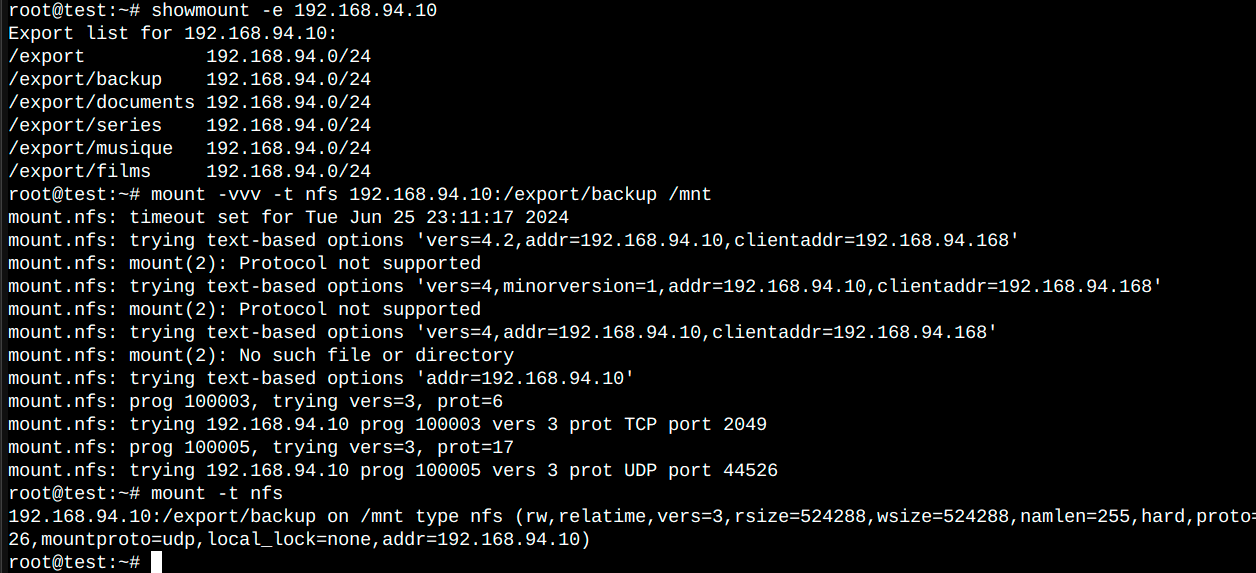This screenshot has height=573, width=1256.
Task: Click the 'prot UDP port 44526' line
Action: click(393, 471)
